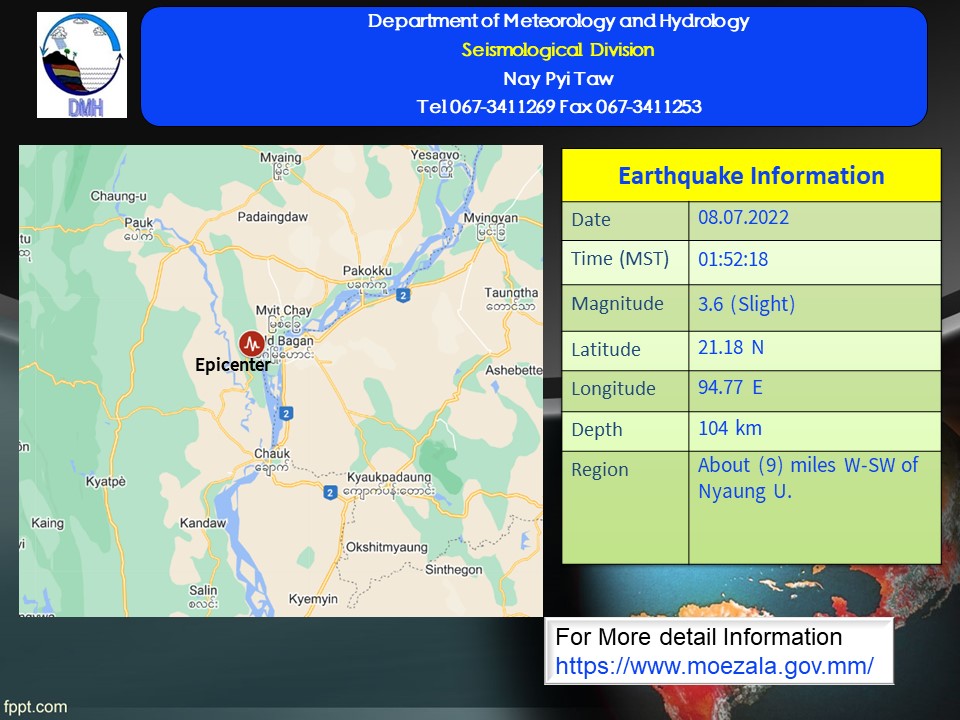Click the "Depth" row label
This screenshot has height=720, width=960.
pyautogui.click(x=597, y=430)
